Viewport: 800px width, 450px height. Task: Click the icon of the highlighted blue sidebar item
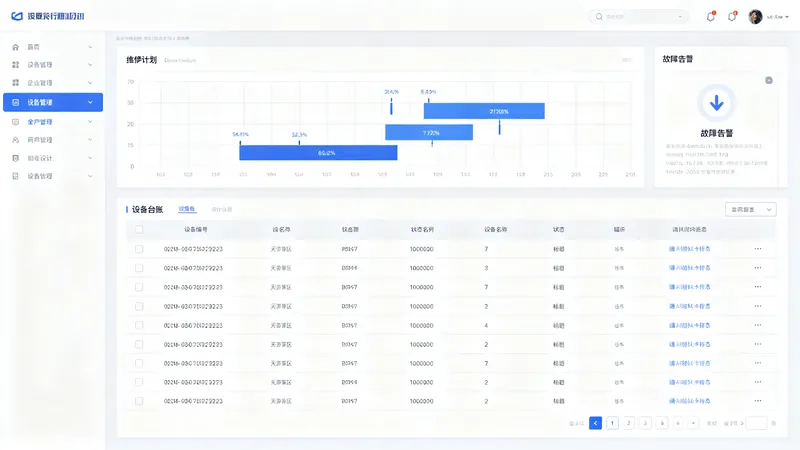click(x=15, y=103)
